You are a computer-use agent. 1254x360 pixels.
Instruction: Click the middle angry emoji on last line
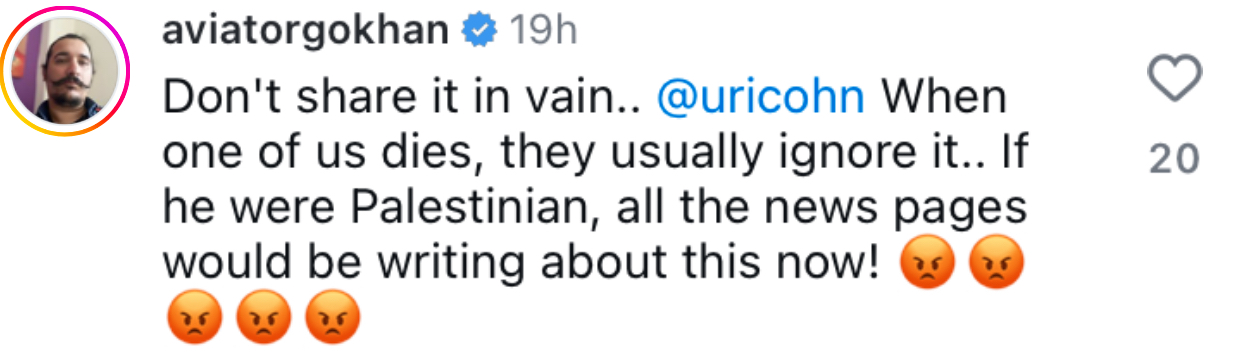click(262, 319)
